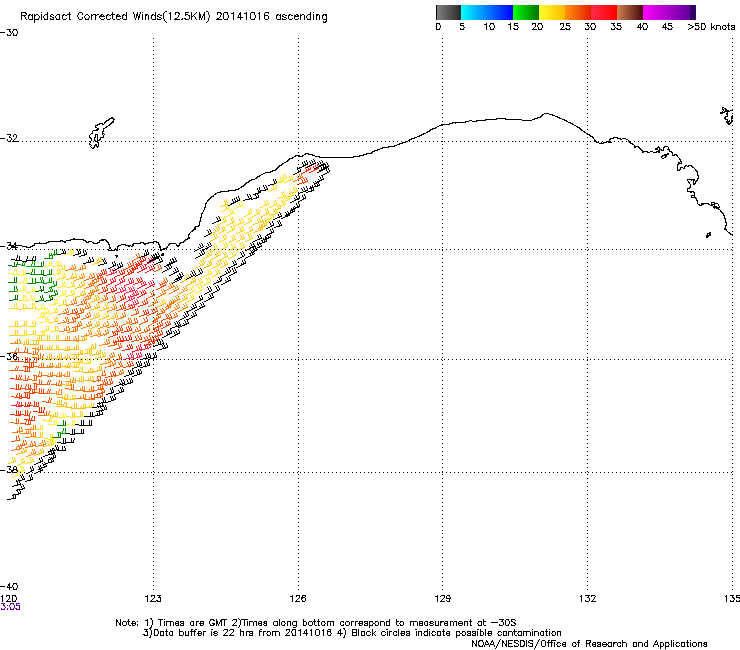The height and width of the screenshot is (650, 740).
Task: Click the small island near 122 longitude
Action: [x=101, y=133]
